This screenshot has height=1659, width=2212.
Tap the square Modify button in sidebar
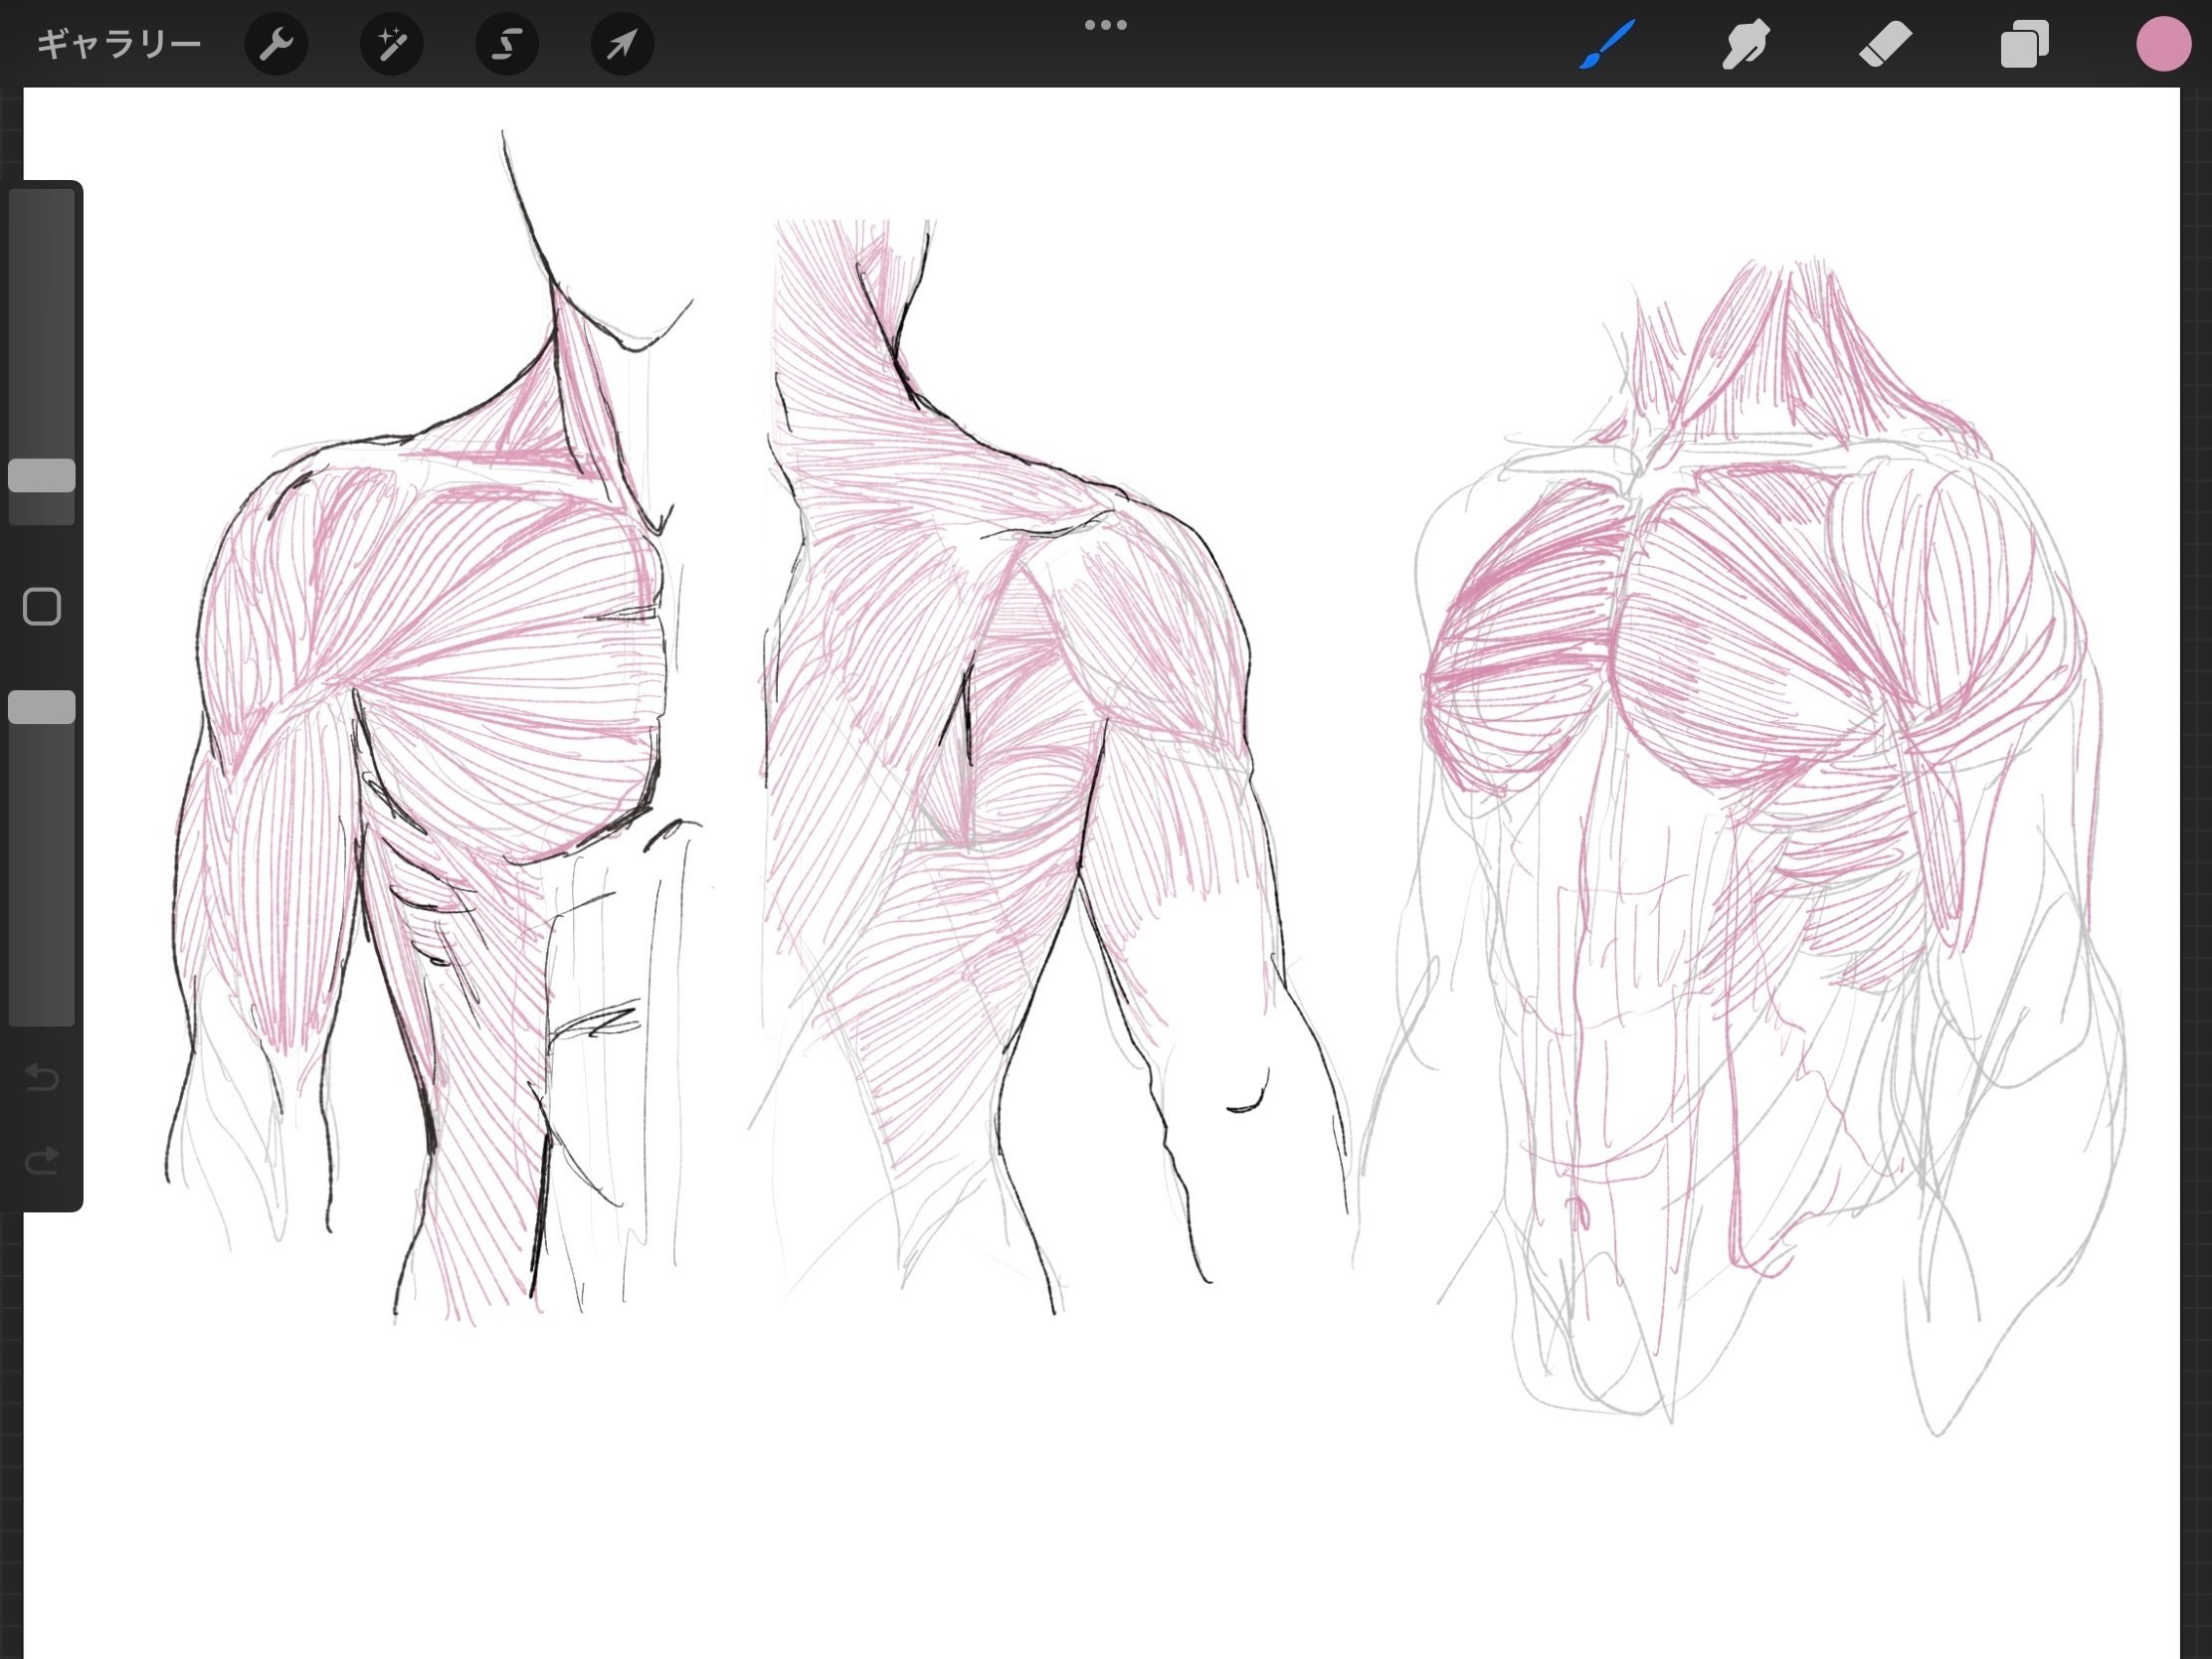[42, 607]
